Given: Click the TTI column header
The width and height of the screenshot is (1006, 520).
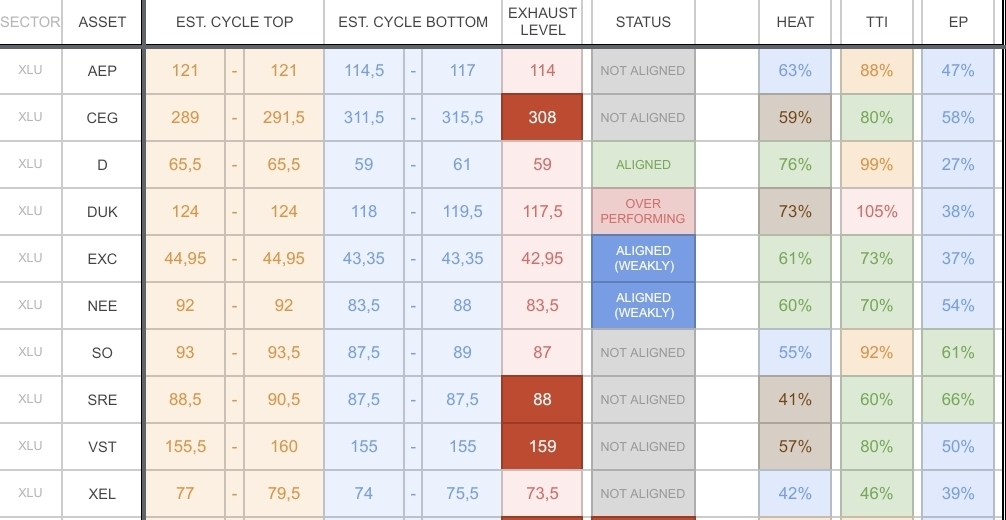Looking at the screenshot, I should coord(876,22).
